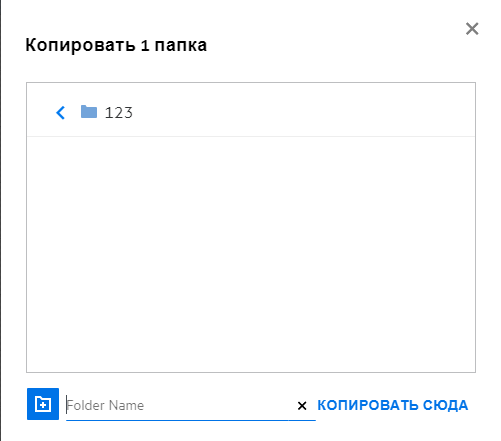Navigate up from folder 123 via the back arrow
The height and width of the screenshot is (441, 501).
pos(61,113)
